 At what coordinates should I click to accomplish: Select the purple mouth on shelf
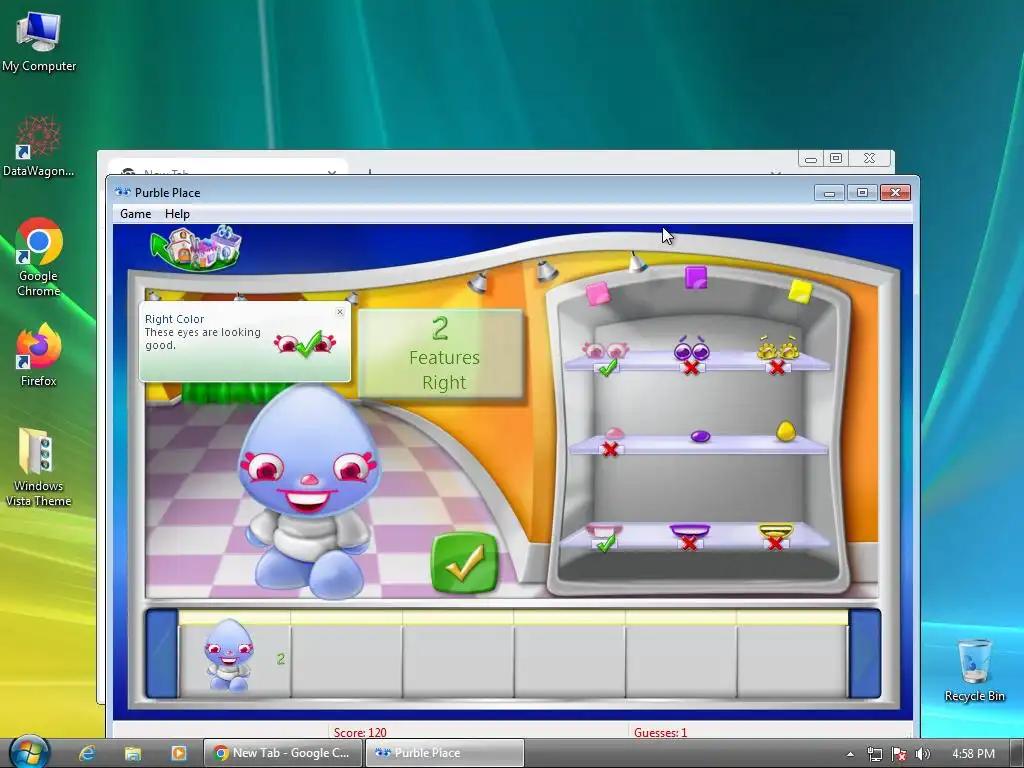690,530
